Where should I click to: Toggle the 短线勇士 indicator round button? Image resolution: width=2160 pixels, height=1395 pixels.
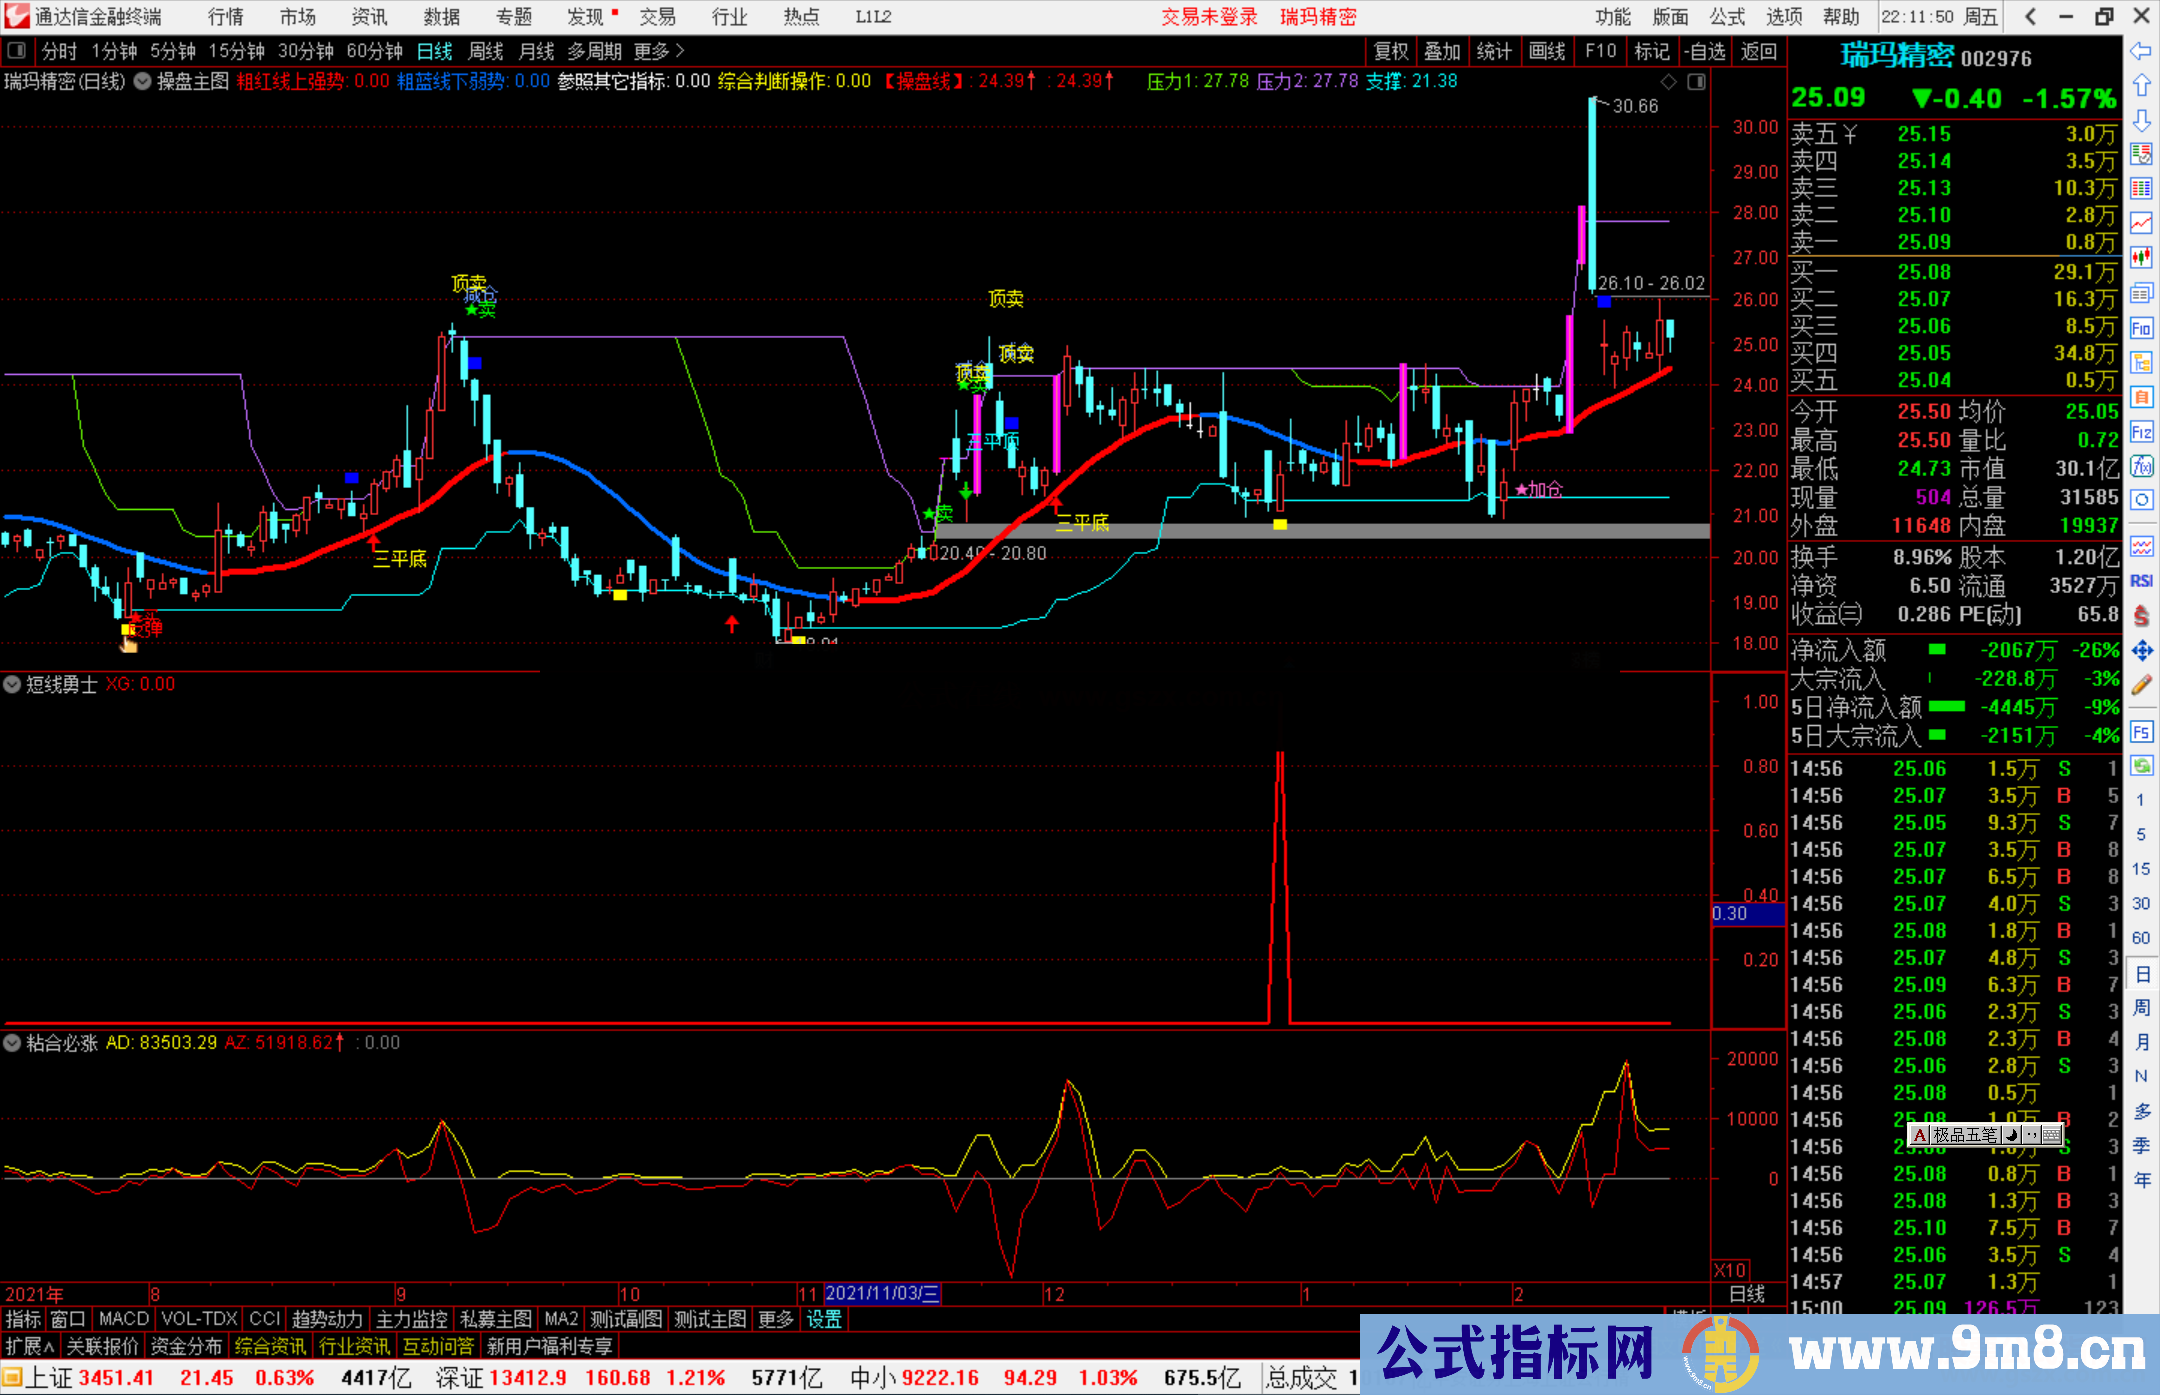click(x=12, y=685)
